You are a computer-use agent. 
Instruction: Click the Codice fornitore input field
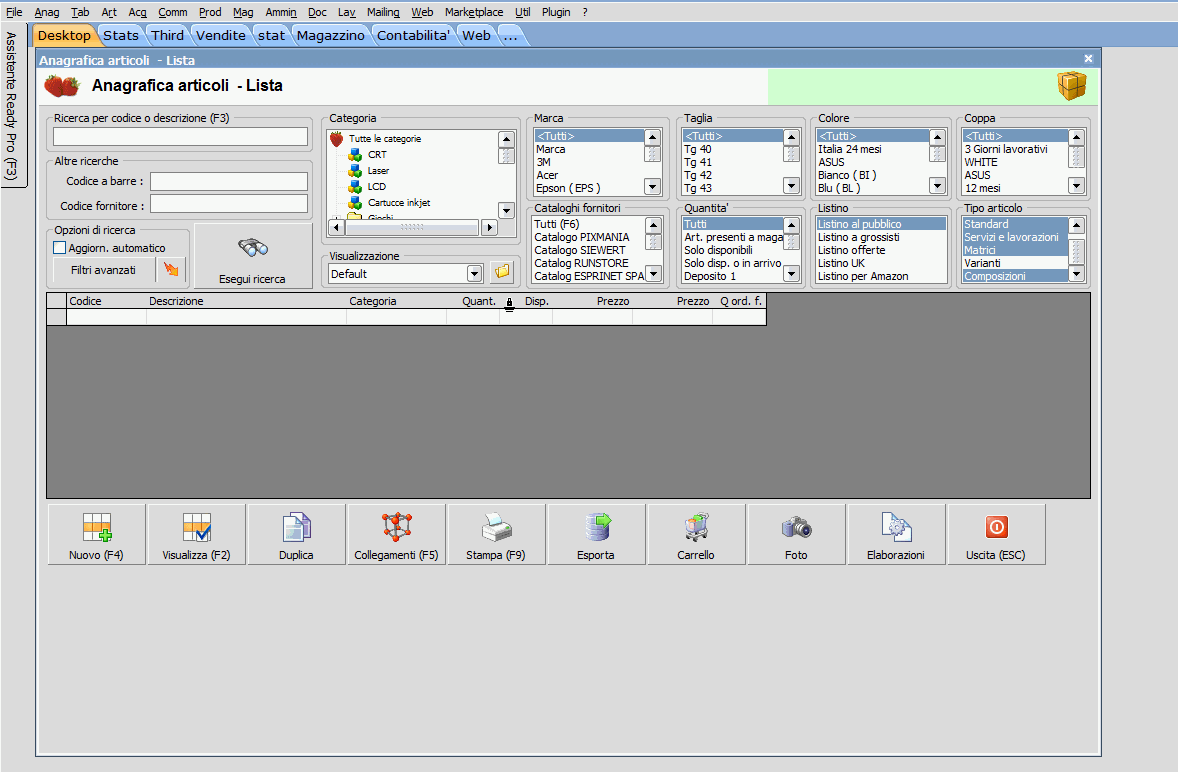point(229,204)
